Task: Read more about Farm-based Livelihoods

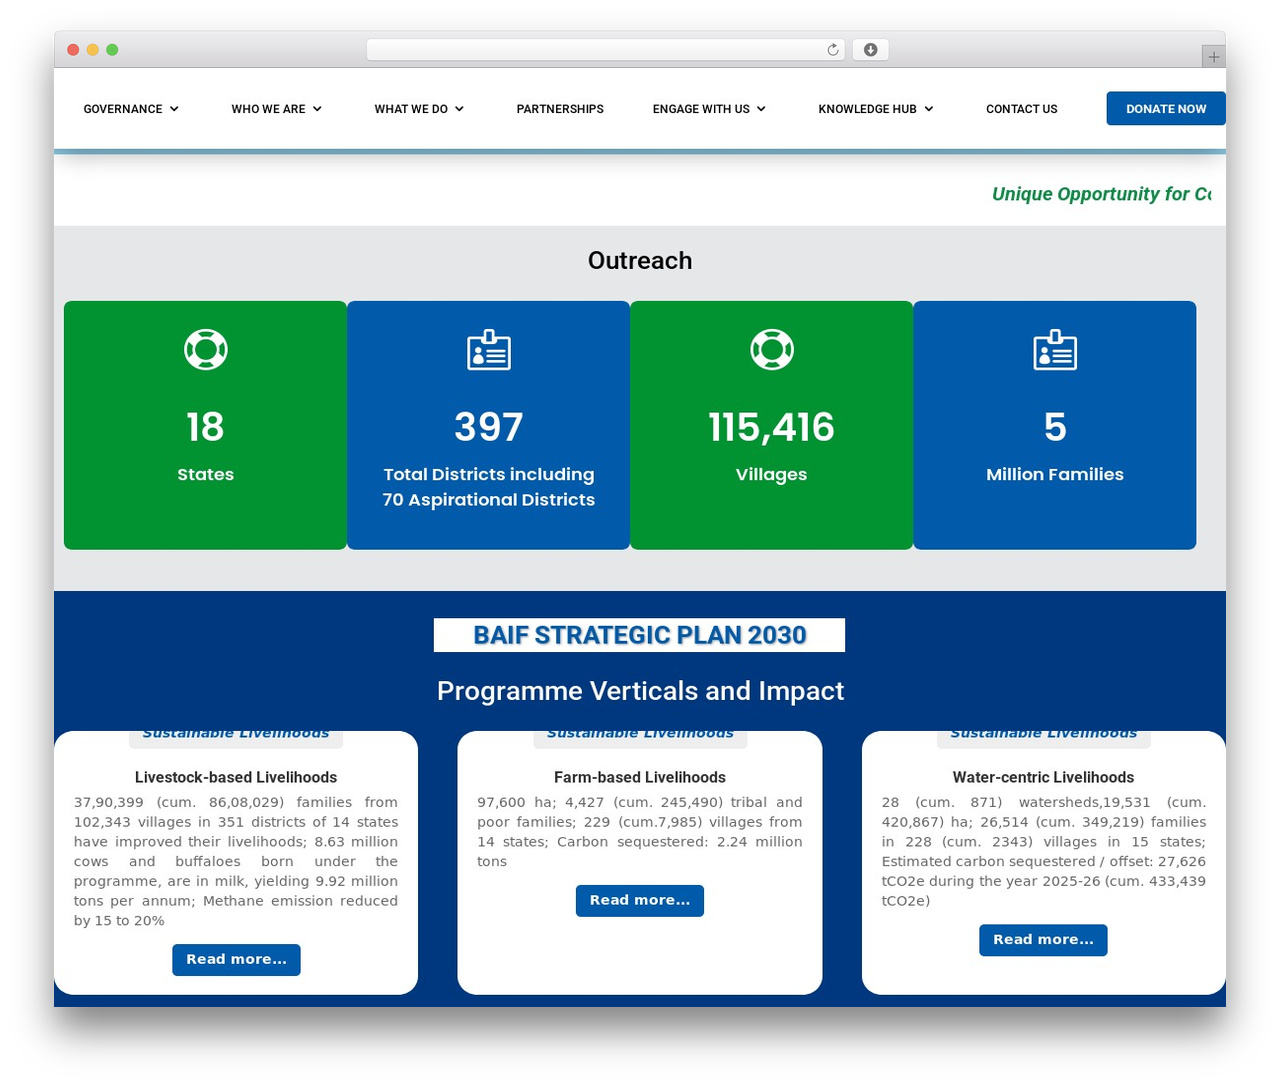Action: tap(640, 901)
